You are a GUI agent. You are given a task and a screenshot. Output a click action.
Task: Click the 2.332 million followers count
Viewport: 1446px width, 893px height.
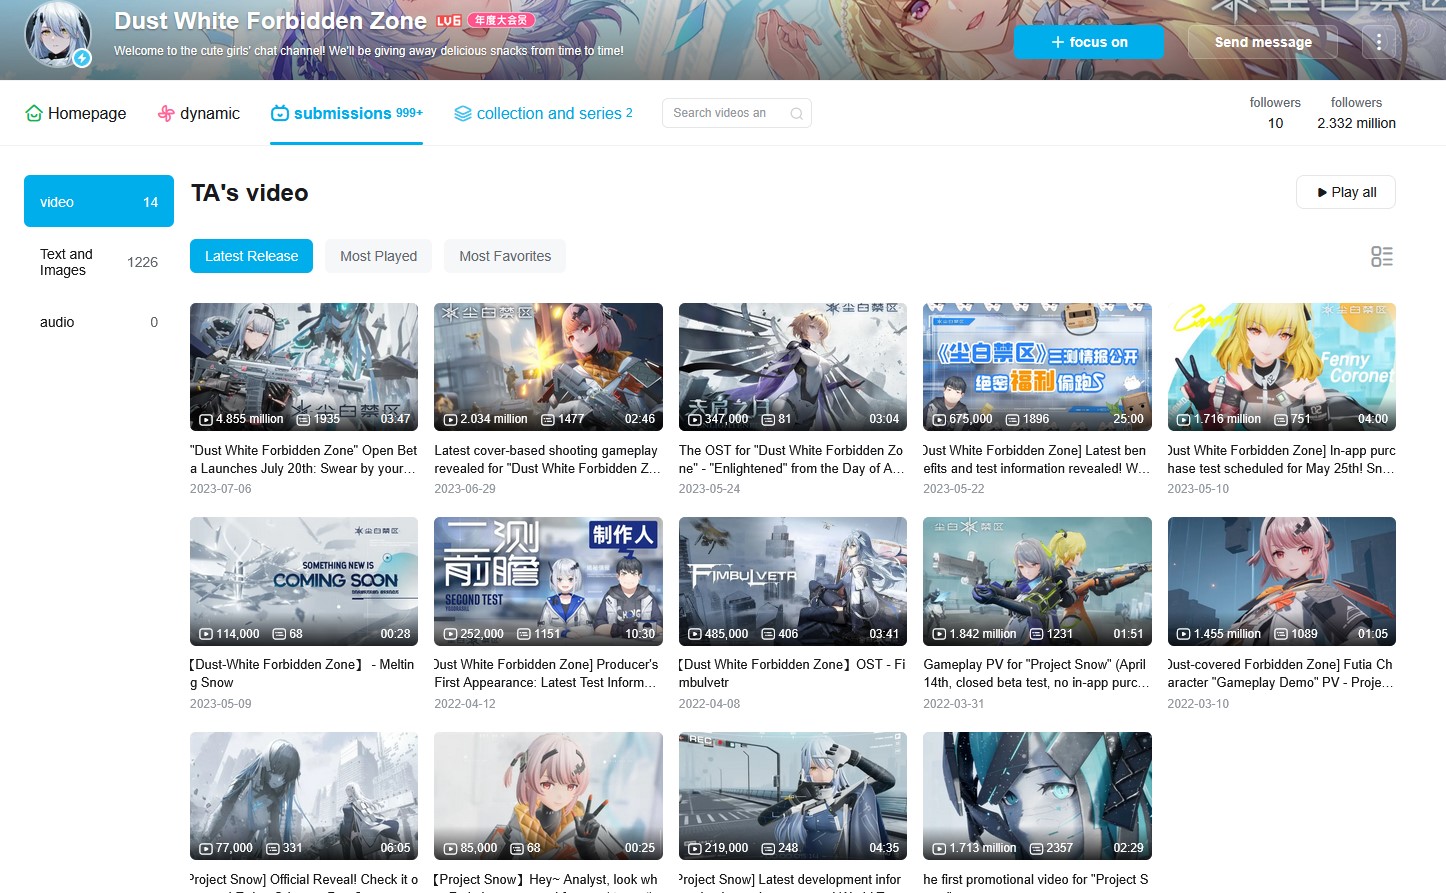pyautogui.click(x=1356, y=123)
